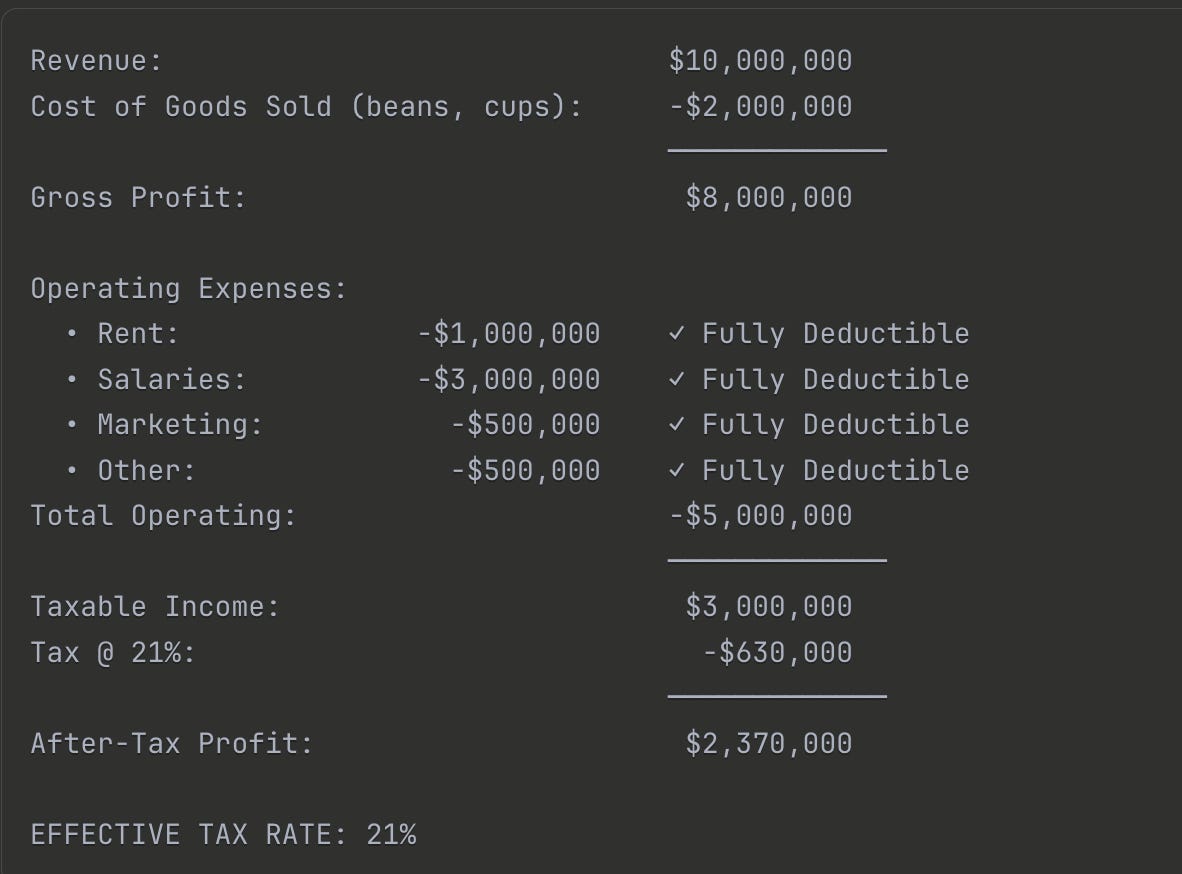
Task: Click the After-Tax Profit $2,370,000 value
Action: coord(769,744)
